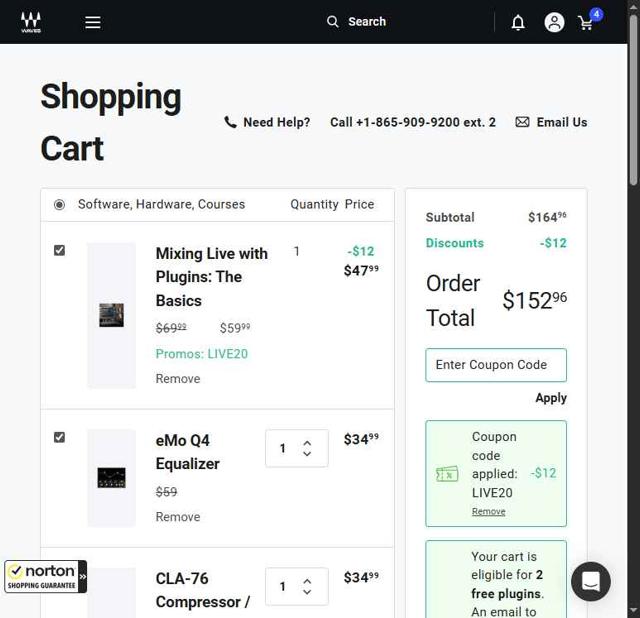Open the user account profile icon
640x618 pixels.
[x=554, y=22]
